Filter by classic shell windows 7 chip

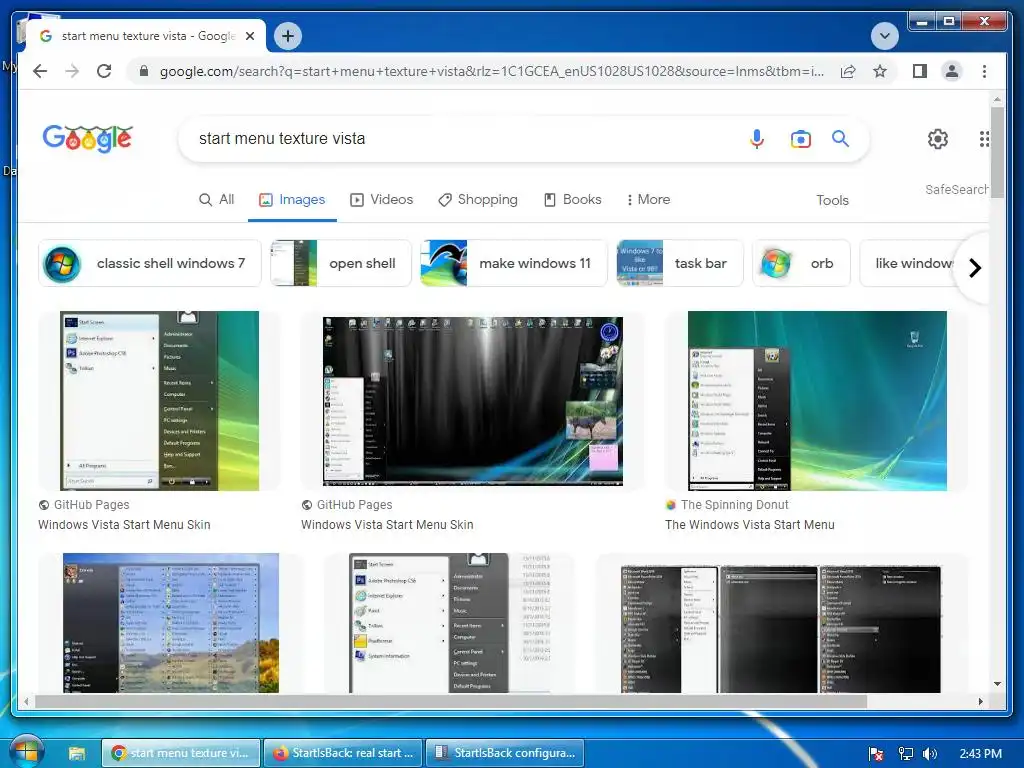[x=150, y=263]
